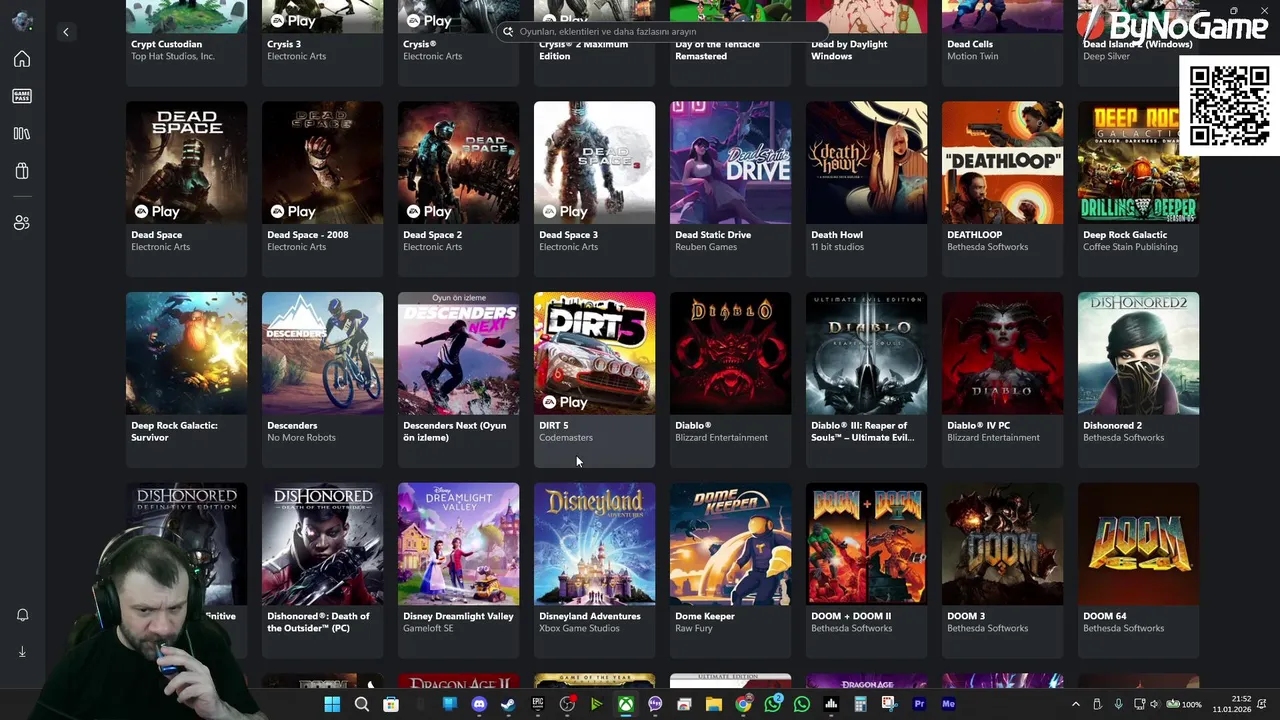Expand hidden system tray icons
1280x720 pixels.
click(1076, 704)
